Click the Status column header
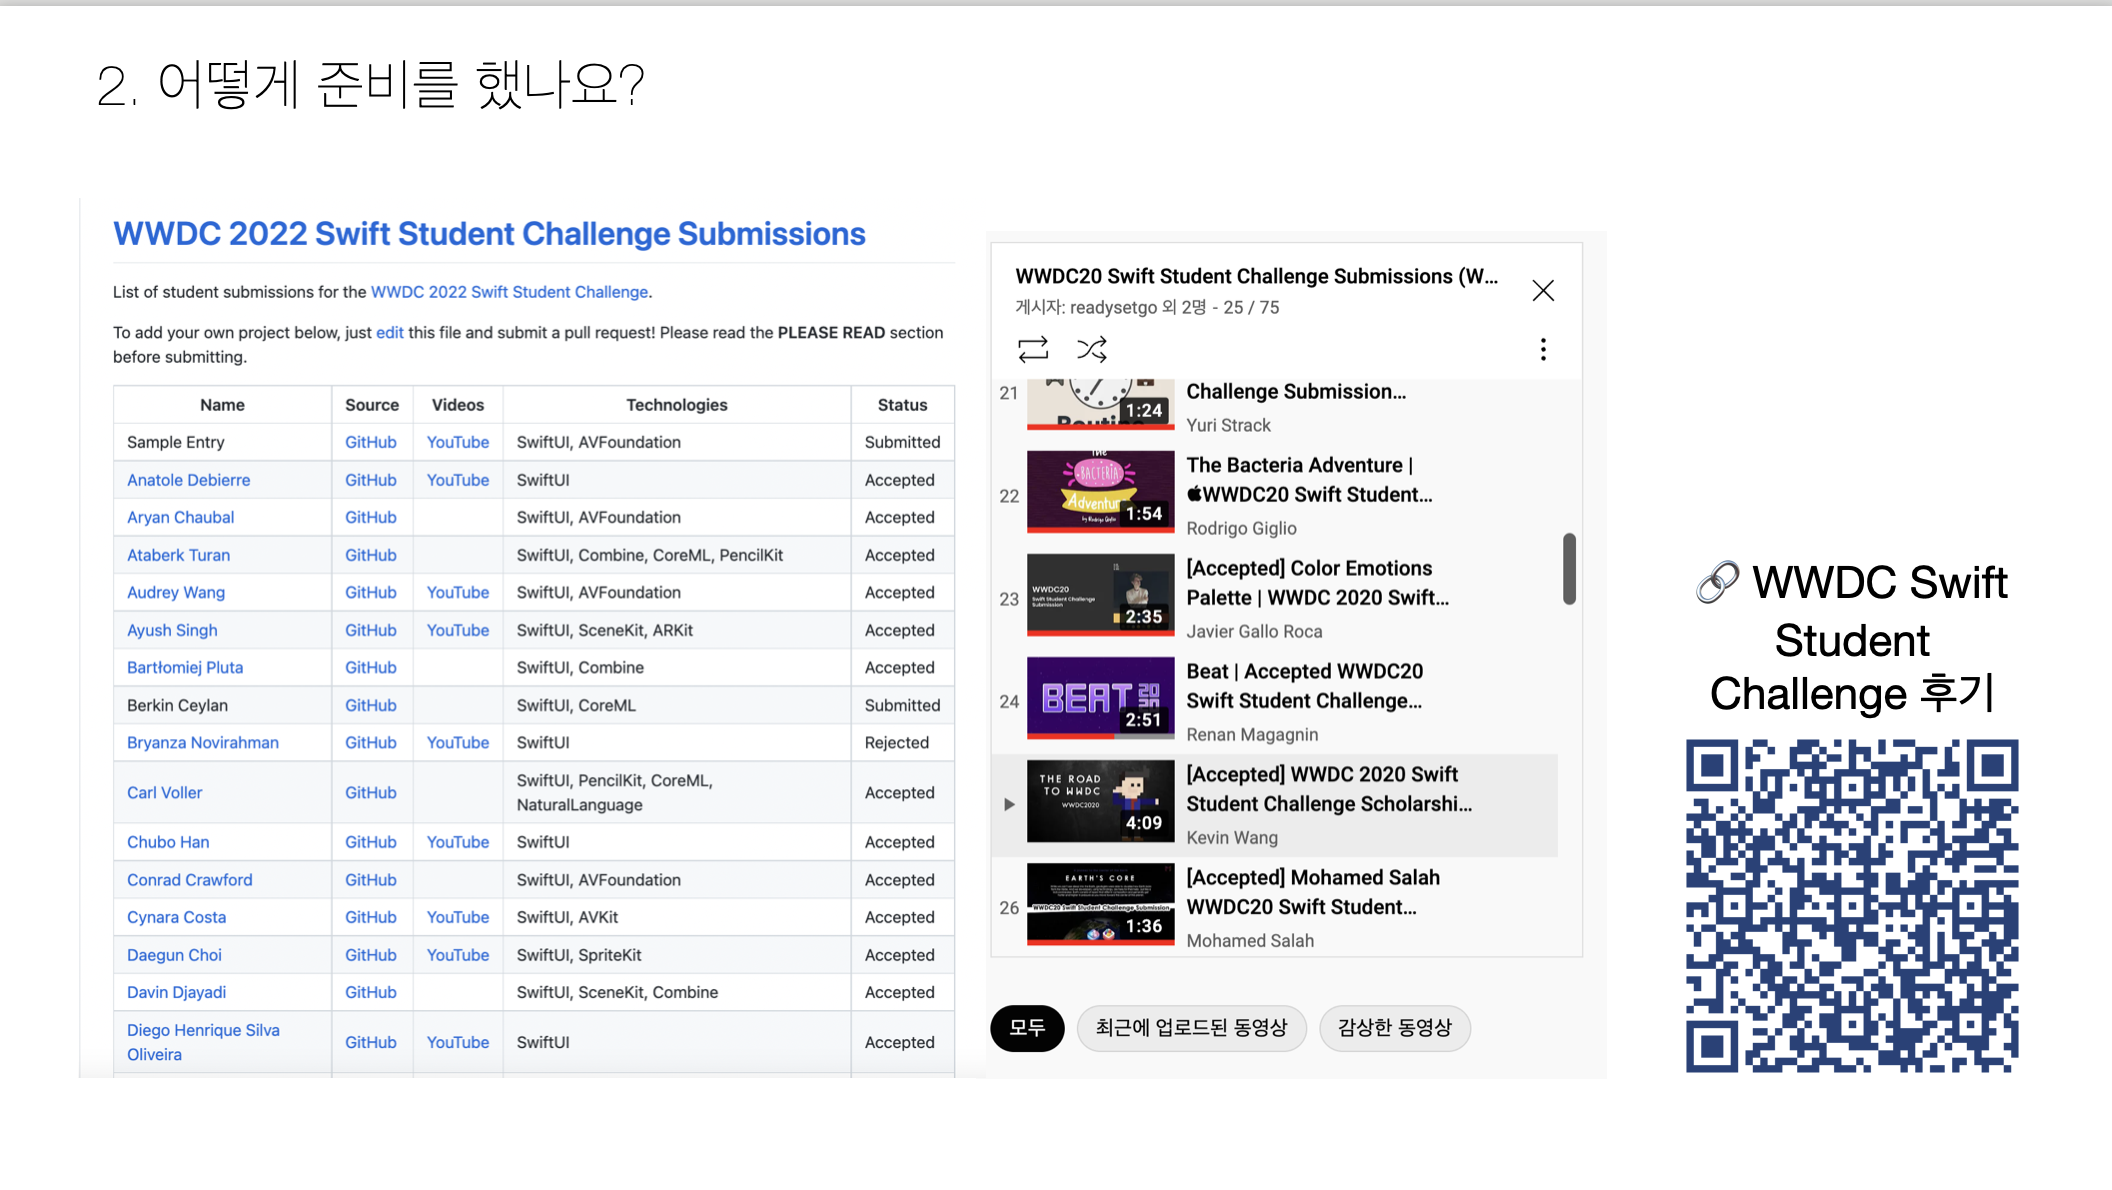This screenshot has height=1190, width=2112. click(x=902, y=405)
